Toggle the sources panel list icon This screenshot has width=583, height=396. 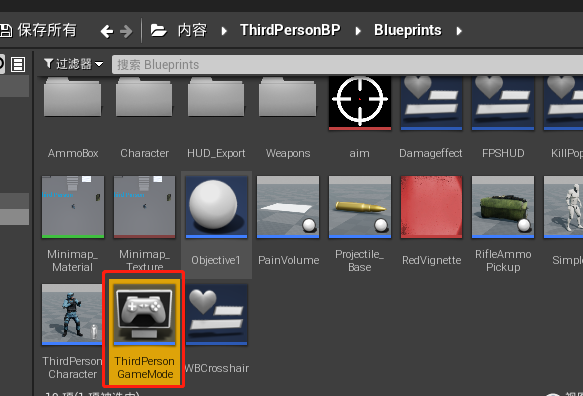(18, 64)
